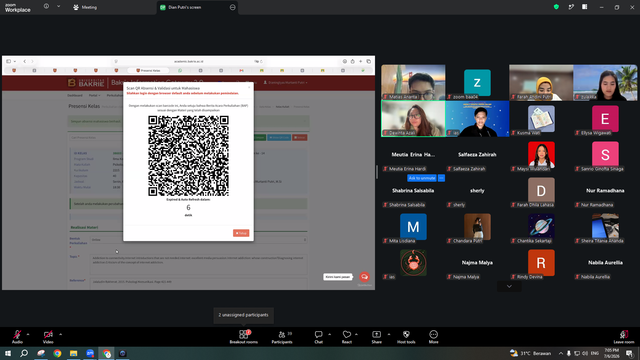The height and width of the screenshot is (360, 640).
Task: Open Host tools shield menu
Action: click(x=406, y=337)
